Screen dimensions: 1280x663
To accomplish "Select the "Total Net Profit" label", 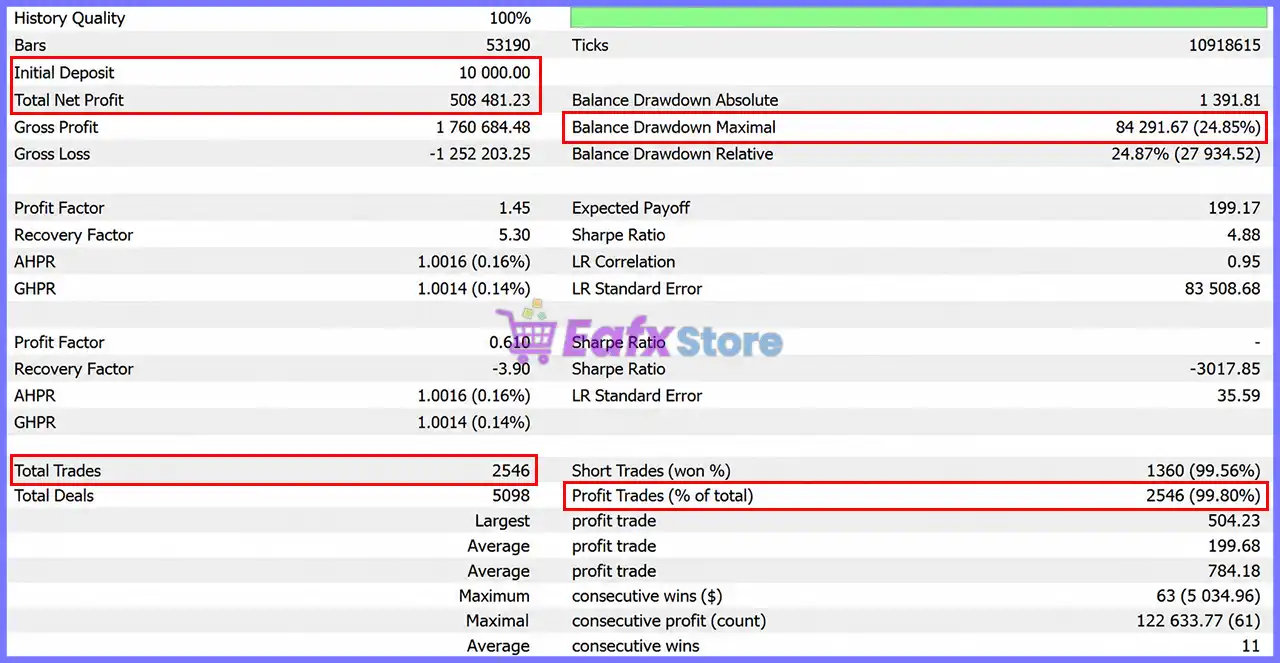I will (x=69, y=100).
